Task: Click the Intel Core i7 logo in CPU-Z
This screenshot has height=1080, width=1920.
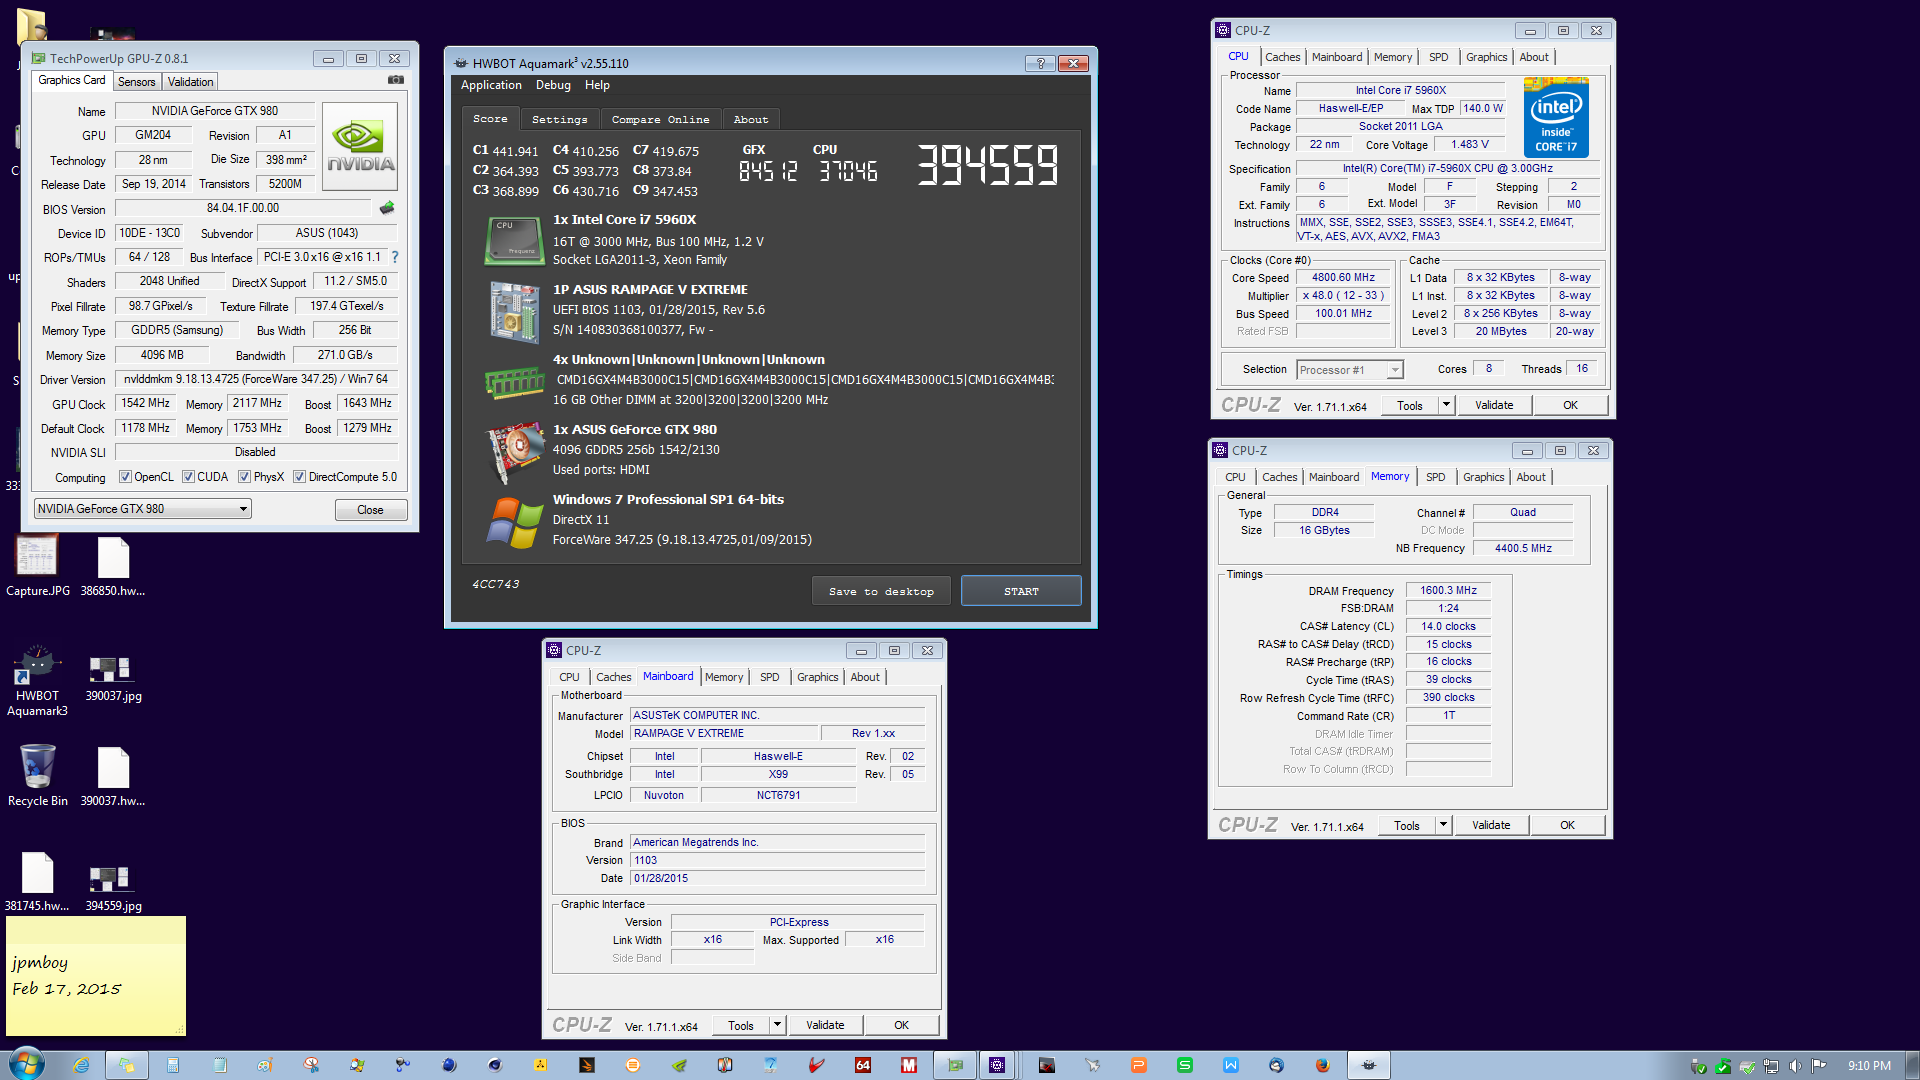Action: coord(1556,118)
